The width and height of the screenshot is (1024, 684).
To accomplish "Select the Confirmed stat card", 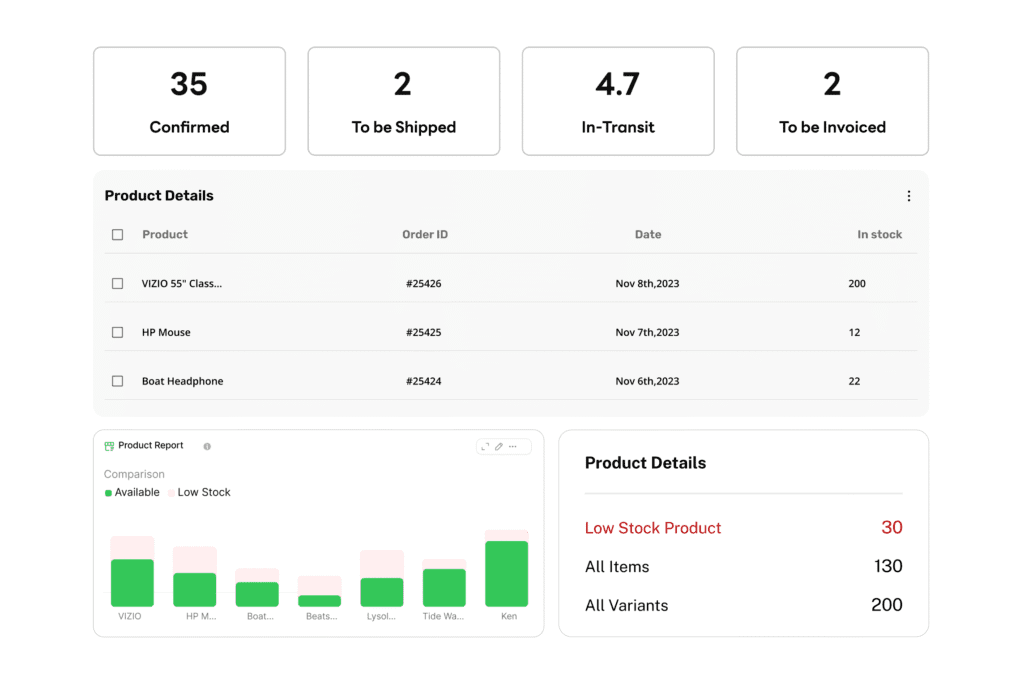I will [x=189, y=100].
